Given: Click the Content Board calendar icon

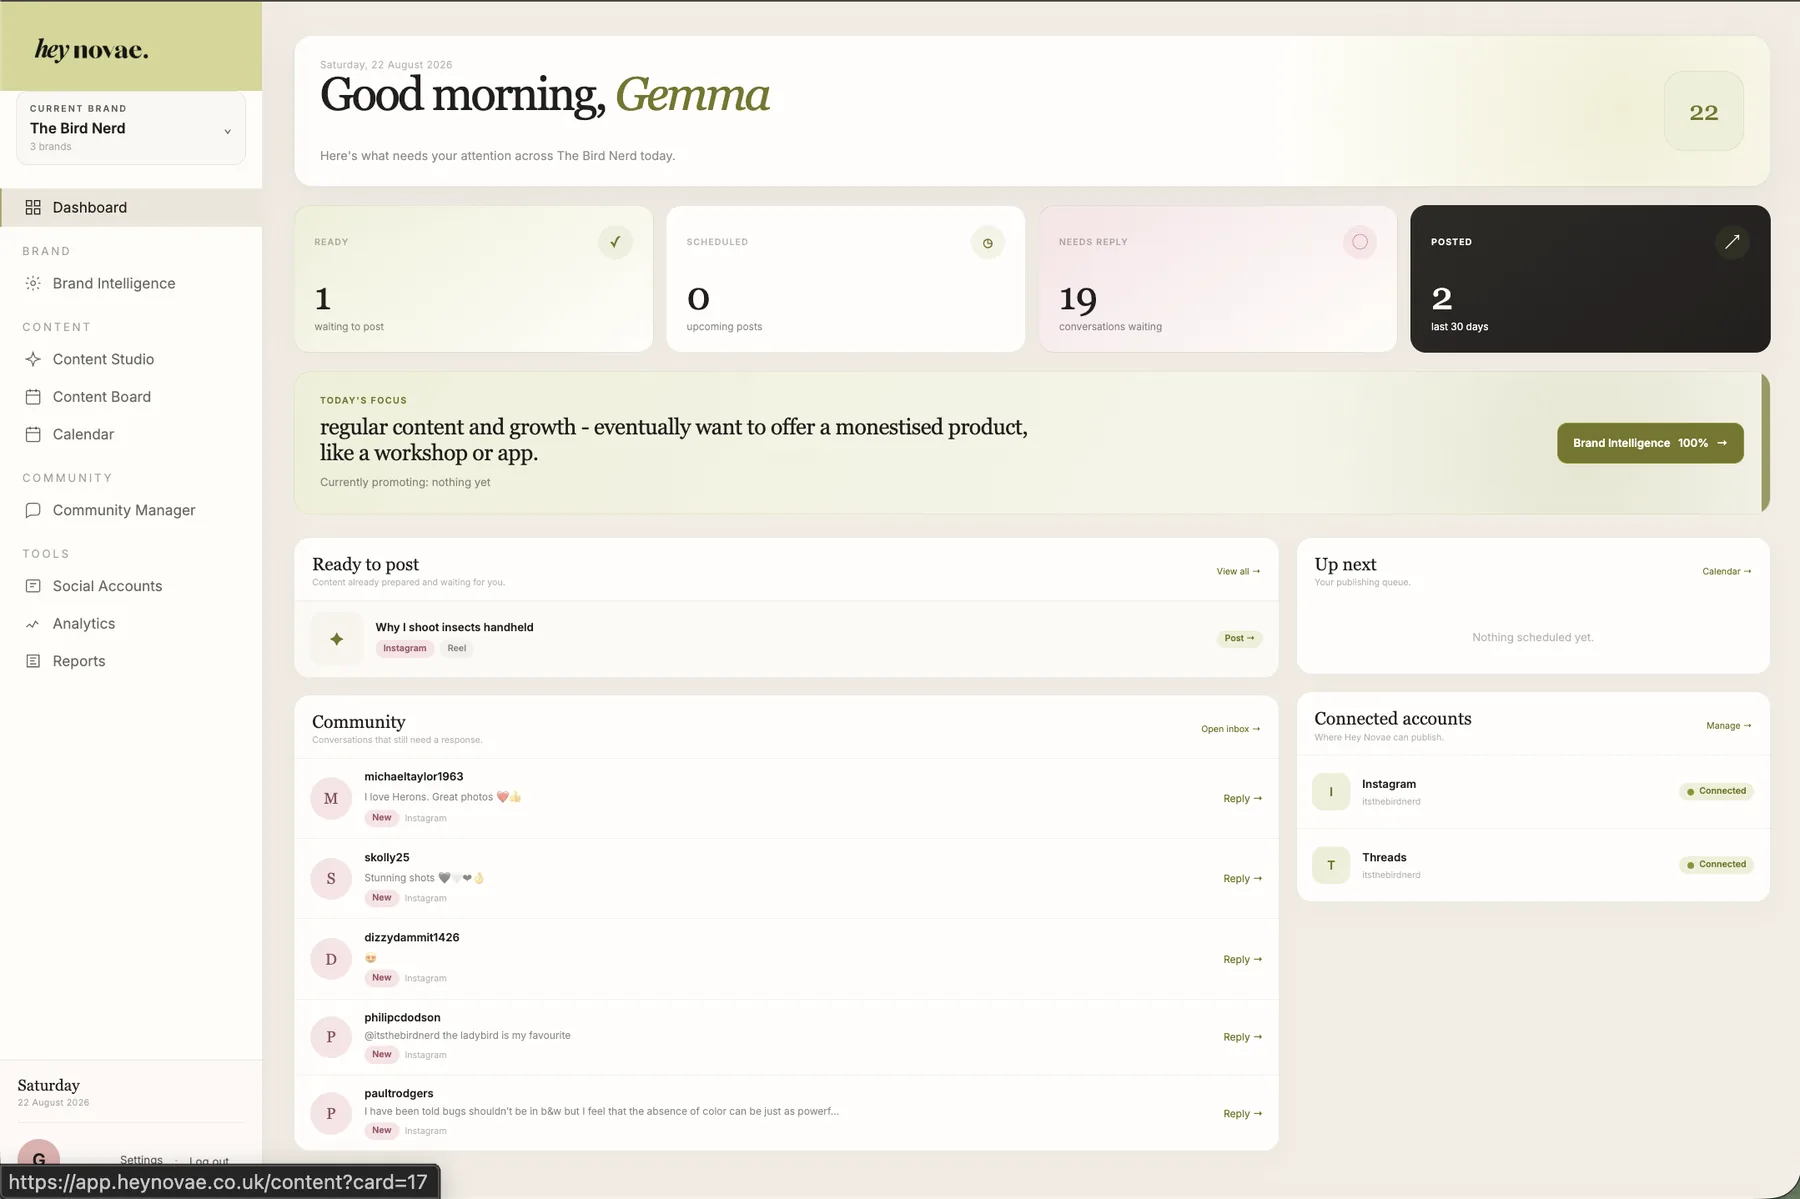Looking at the screenshot, I should pos(33,397).
